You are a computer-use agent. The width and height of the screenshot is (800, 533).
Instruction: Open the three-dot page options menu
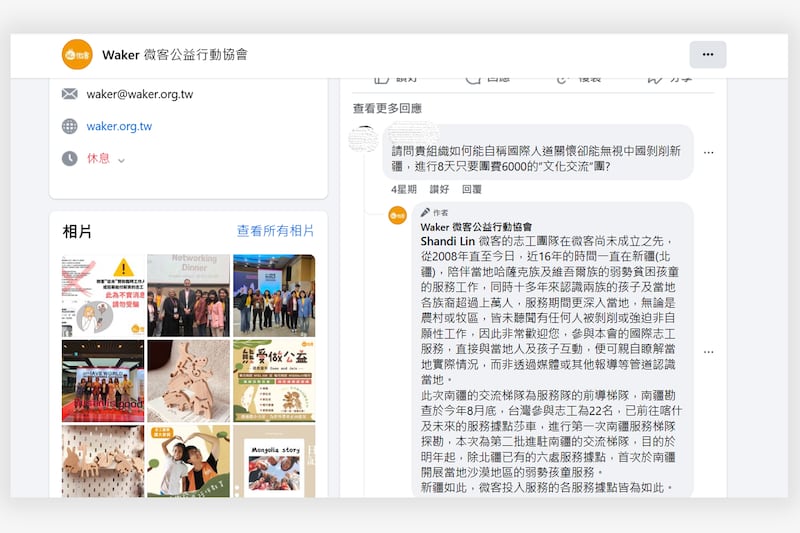coord(707,54)
